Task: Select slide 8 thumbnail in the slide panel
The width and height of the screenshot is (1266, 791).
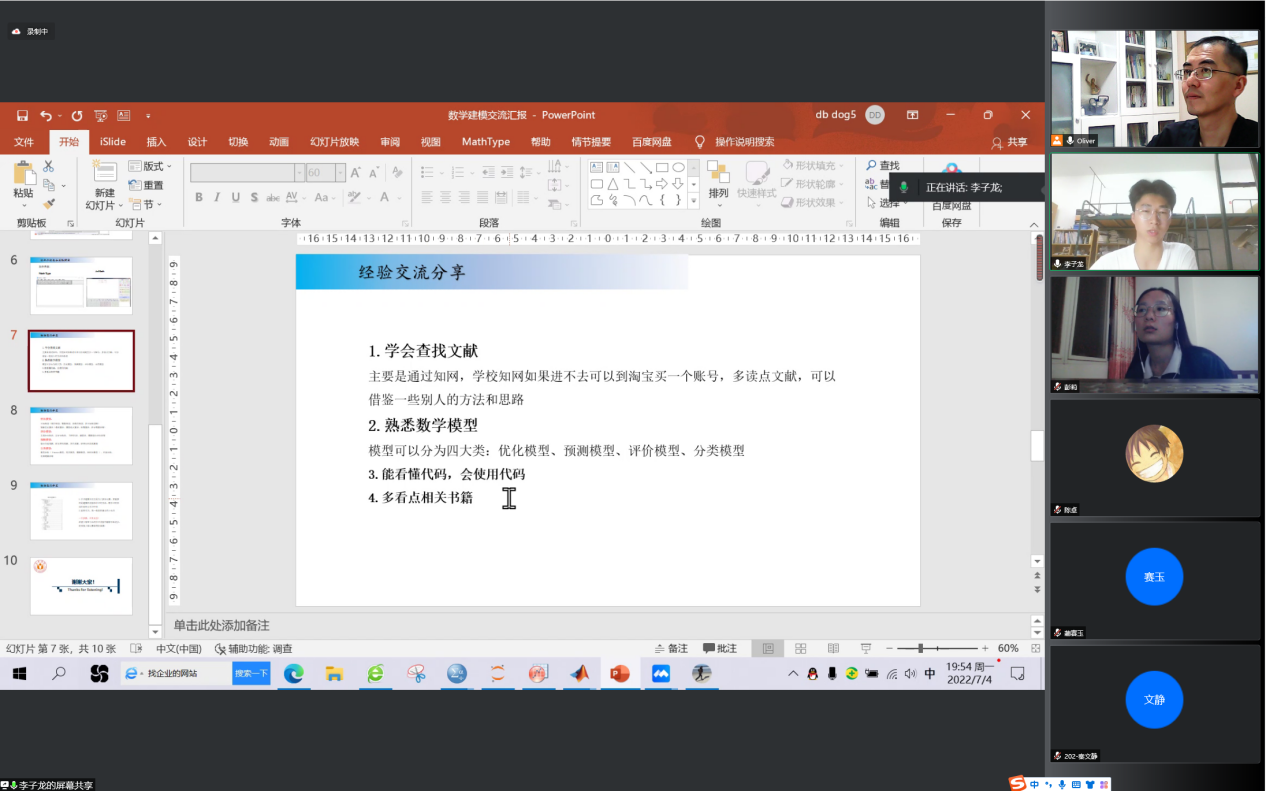Action: pyautogui.click(x=81, y=436)
